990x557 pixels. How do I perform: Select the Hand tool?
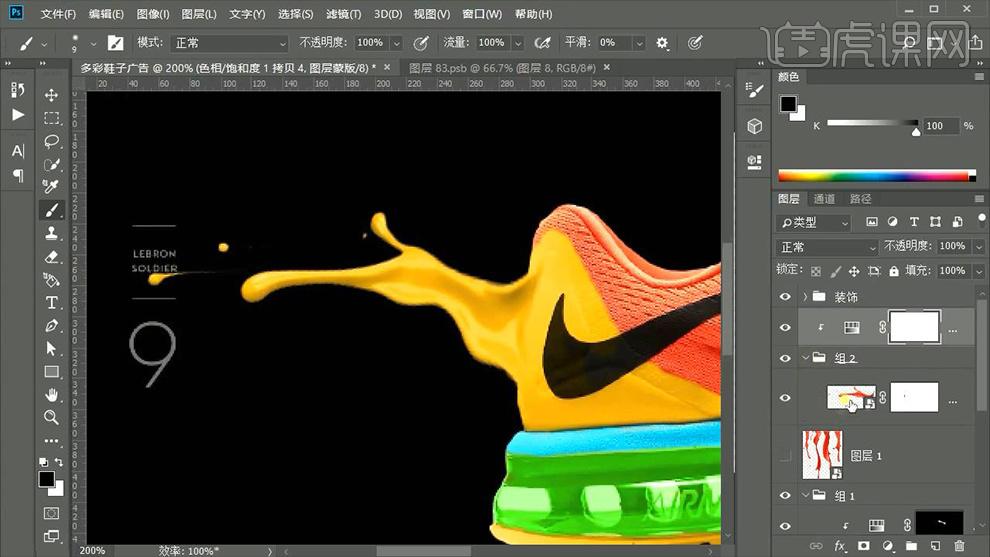click(x=52, y=395)
